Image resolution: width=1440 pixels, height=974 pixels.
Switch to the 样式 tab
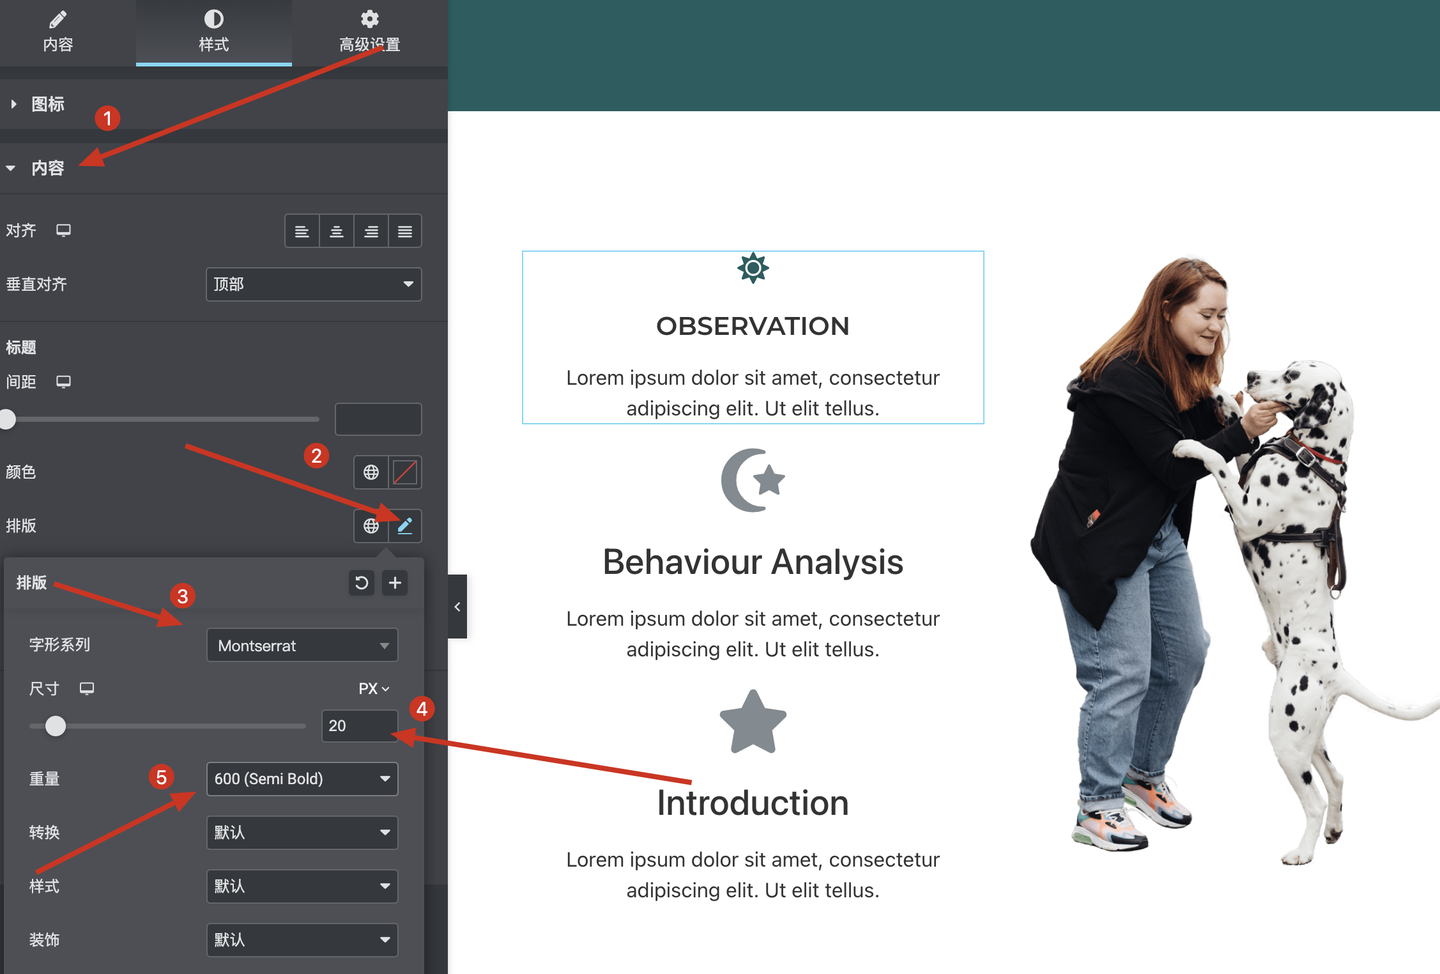coord(214,32)
